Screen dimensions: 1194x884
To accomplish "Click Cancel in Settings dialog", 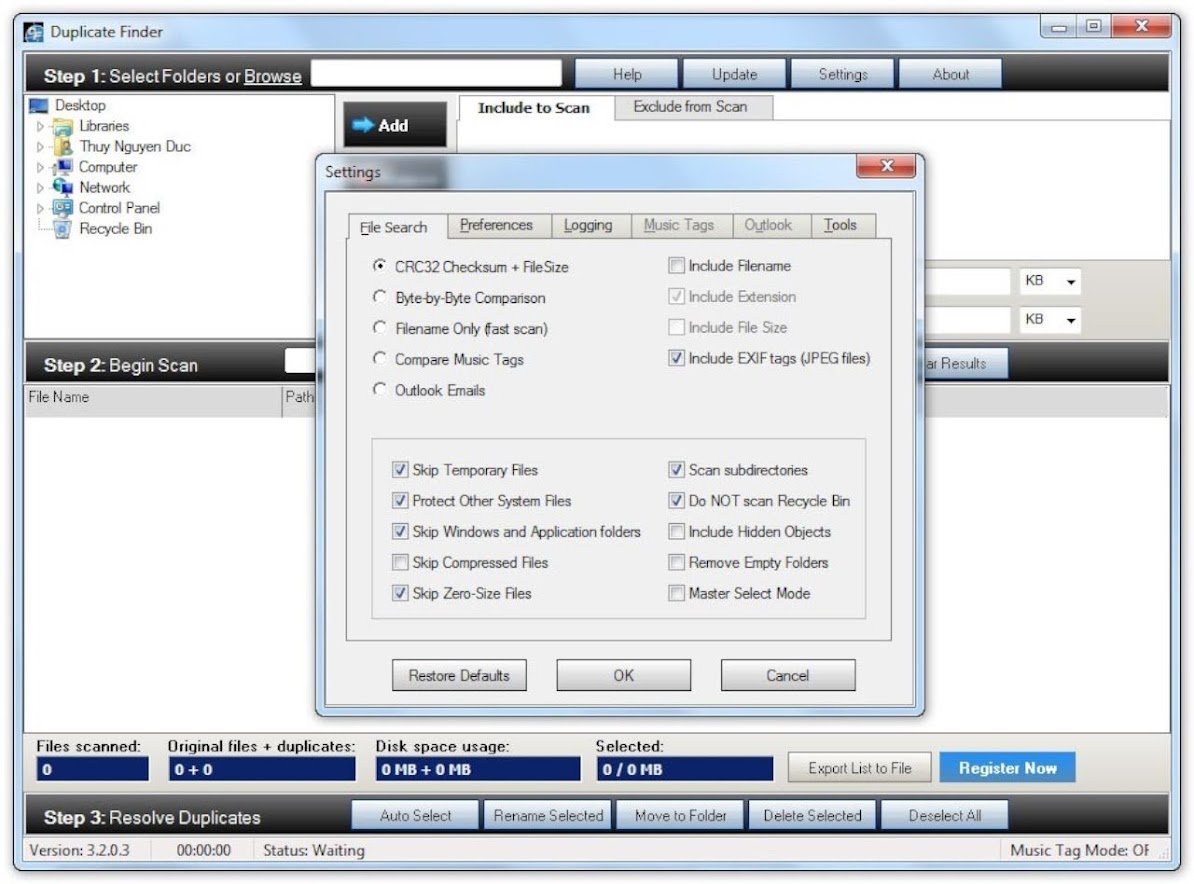I will (788, 675).
